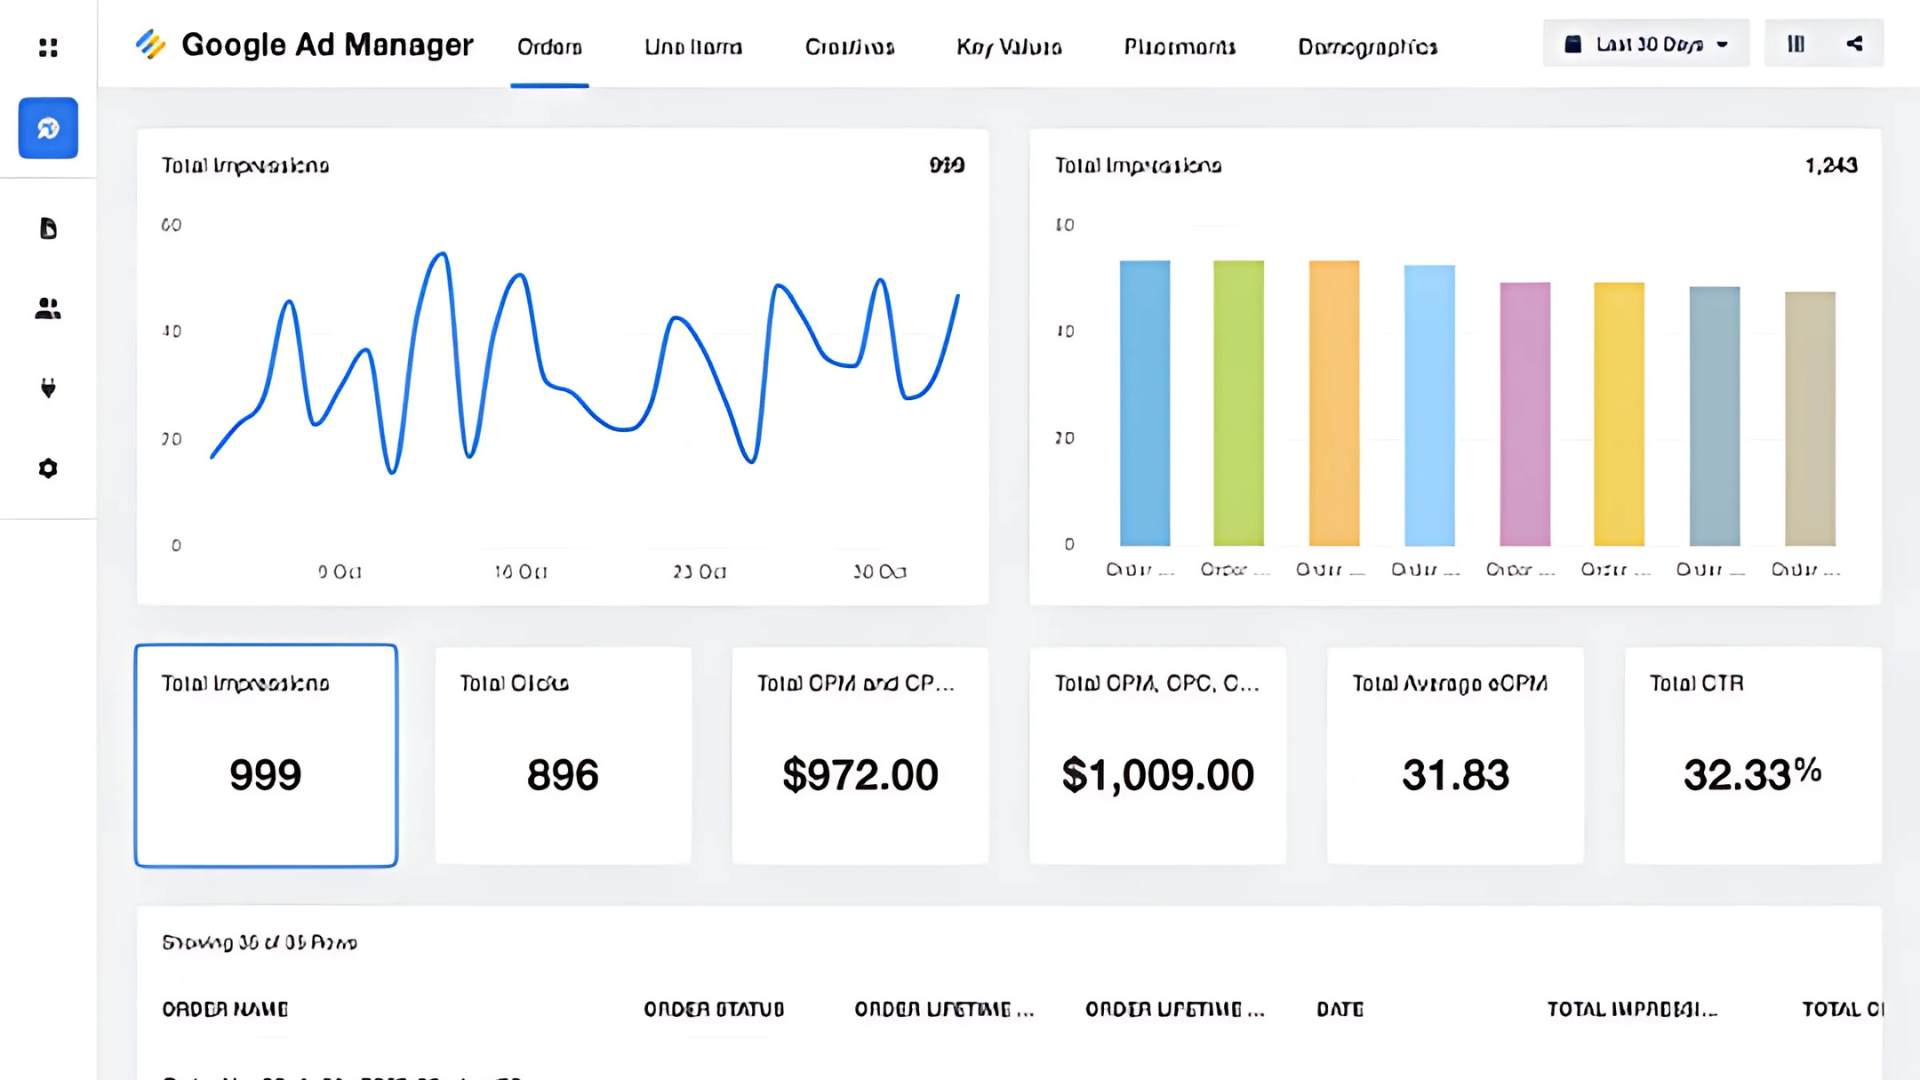Screen dimensions: 1920x1080
Task: Switch to the Demographics tab
Action: point(1368,47)
